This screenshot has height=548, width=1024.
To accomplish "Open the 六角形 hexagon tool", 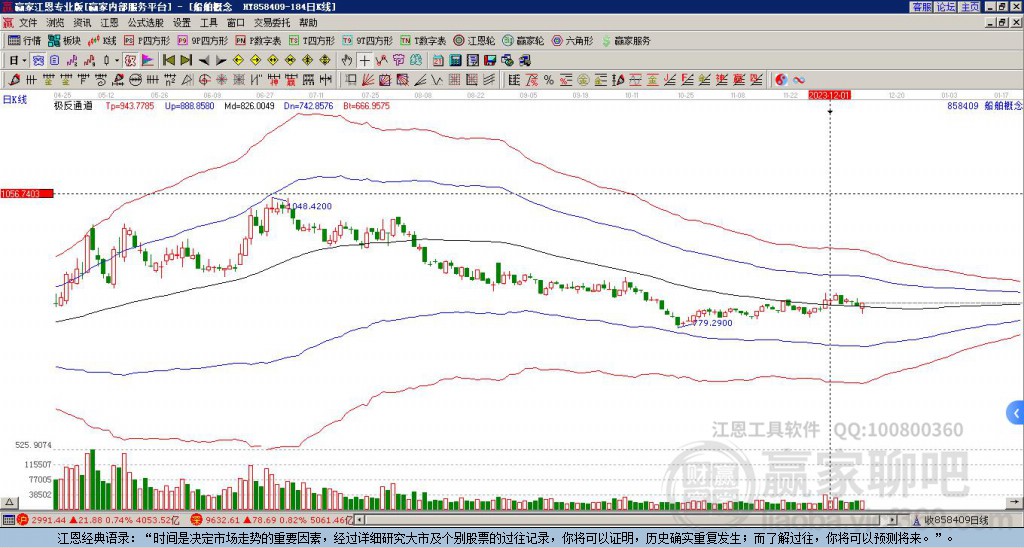I will pos(572,40).
